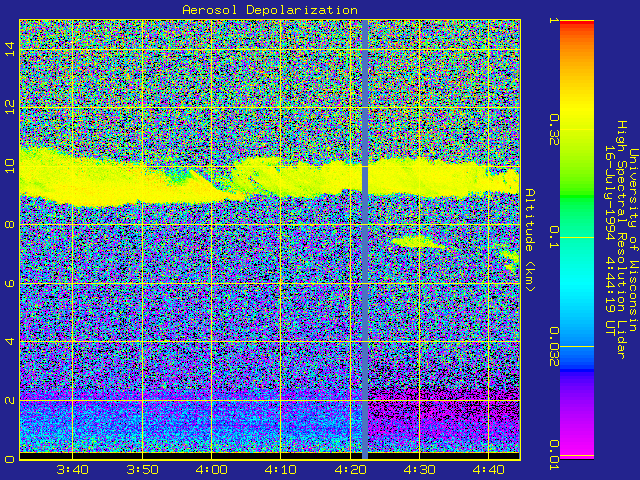Click the 4:00 time axis label
Viewport: 640px width, 480px height.
click(211, 469)
